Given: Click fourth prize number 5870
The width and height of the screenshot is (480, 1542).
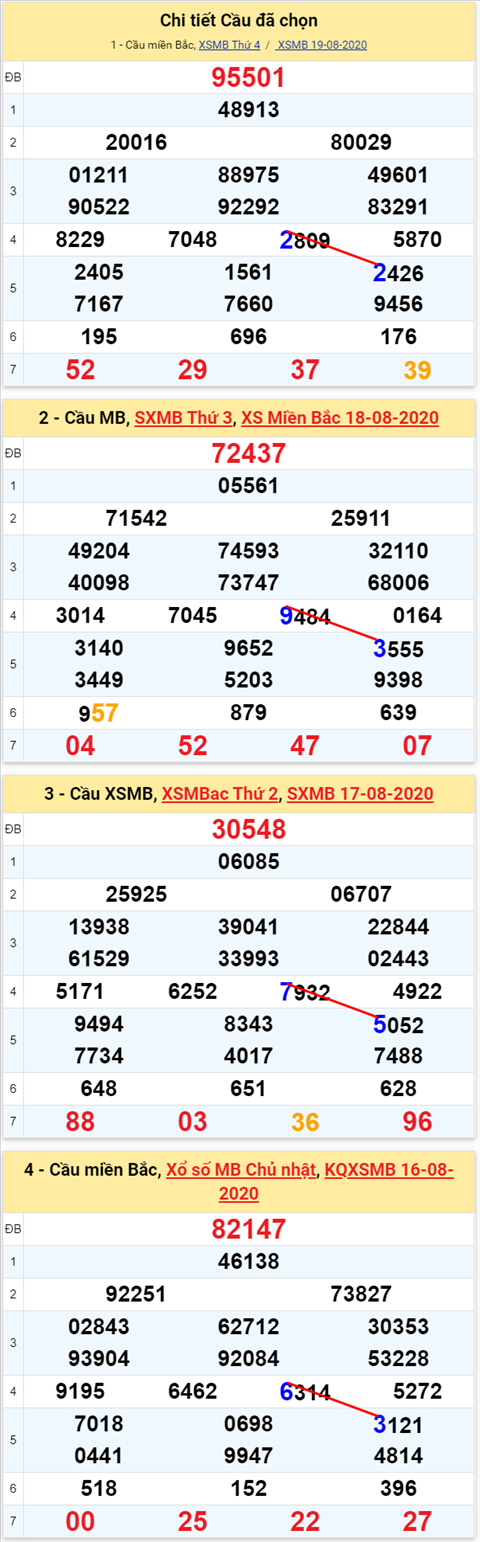Looking at the screenshot, I should tap(418, 240).
